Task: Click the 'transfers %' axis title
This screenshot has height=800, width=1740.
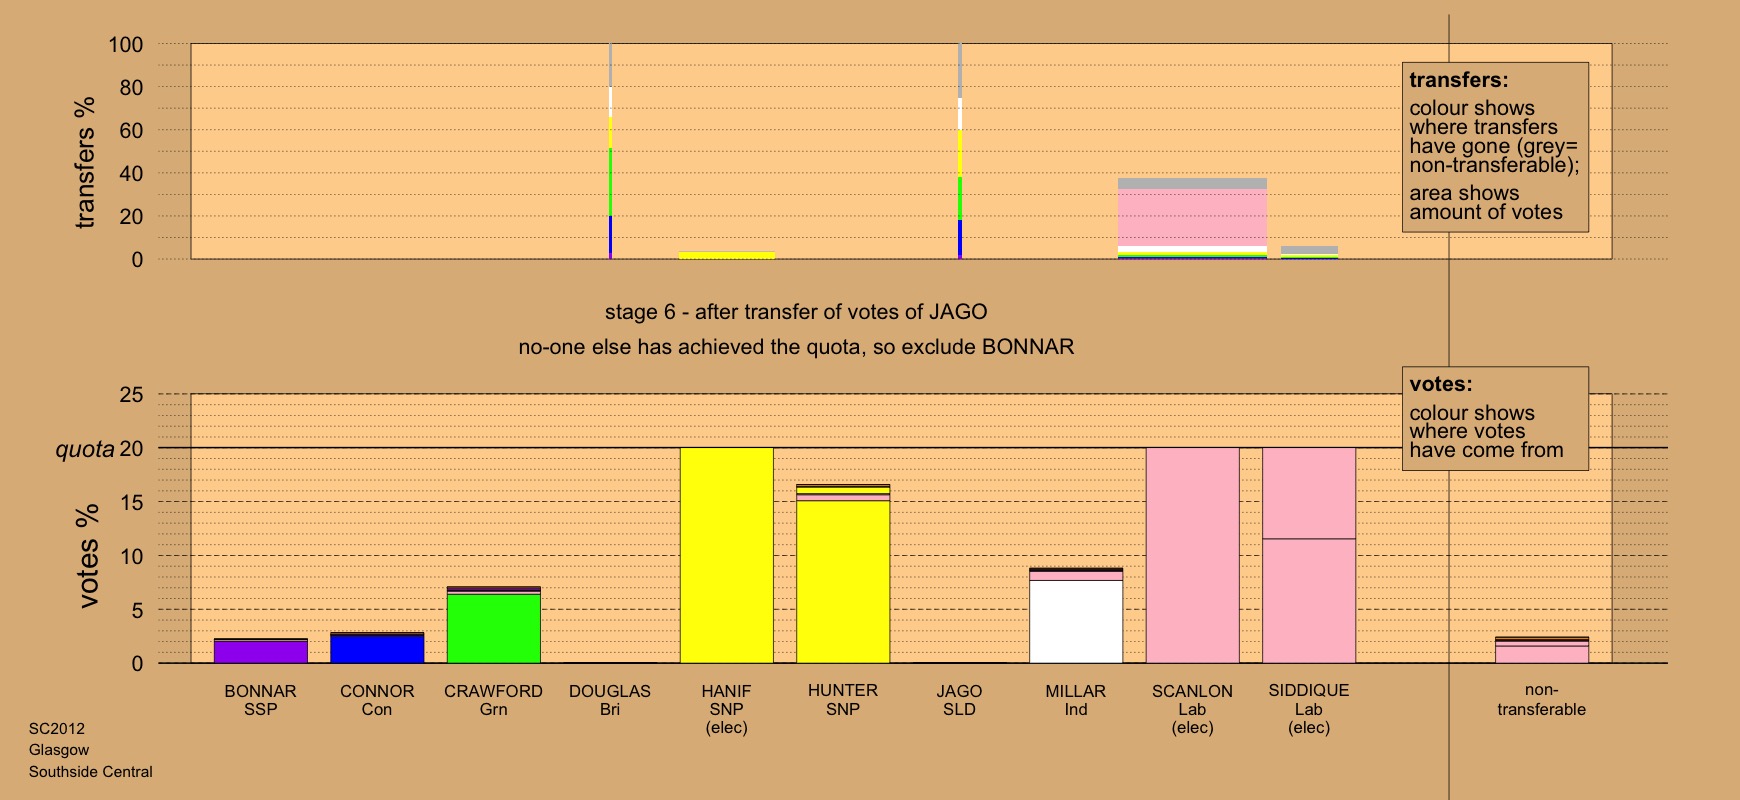Action: pos(85,162)
